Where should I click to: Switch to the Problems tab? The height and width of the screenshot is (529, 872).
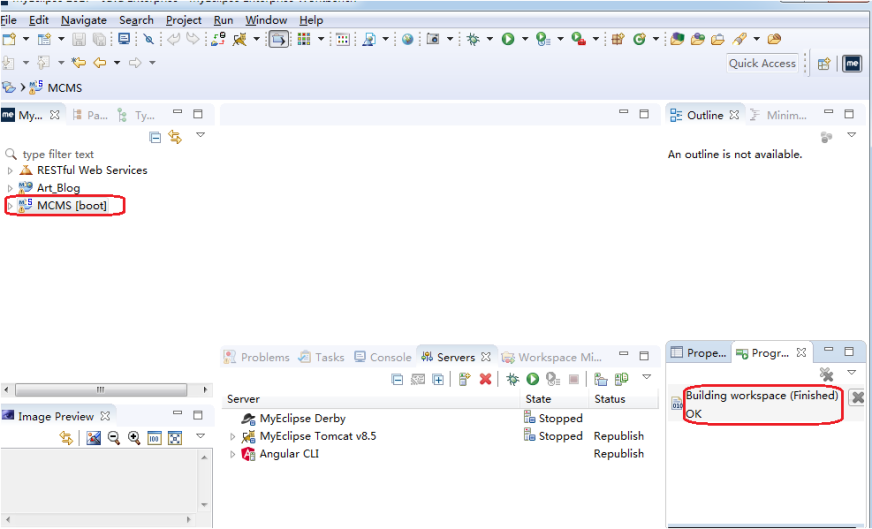257,357
